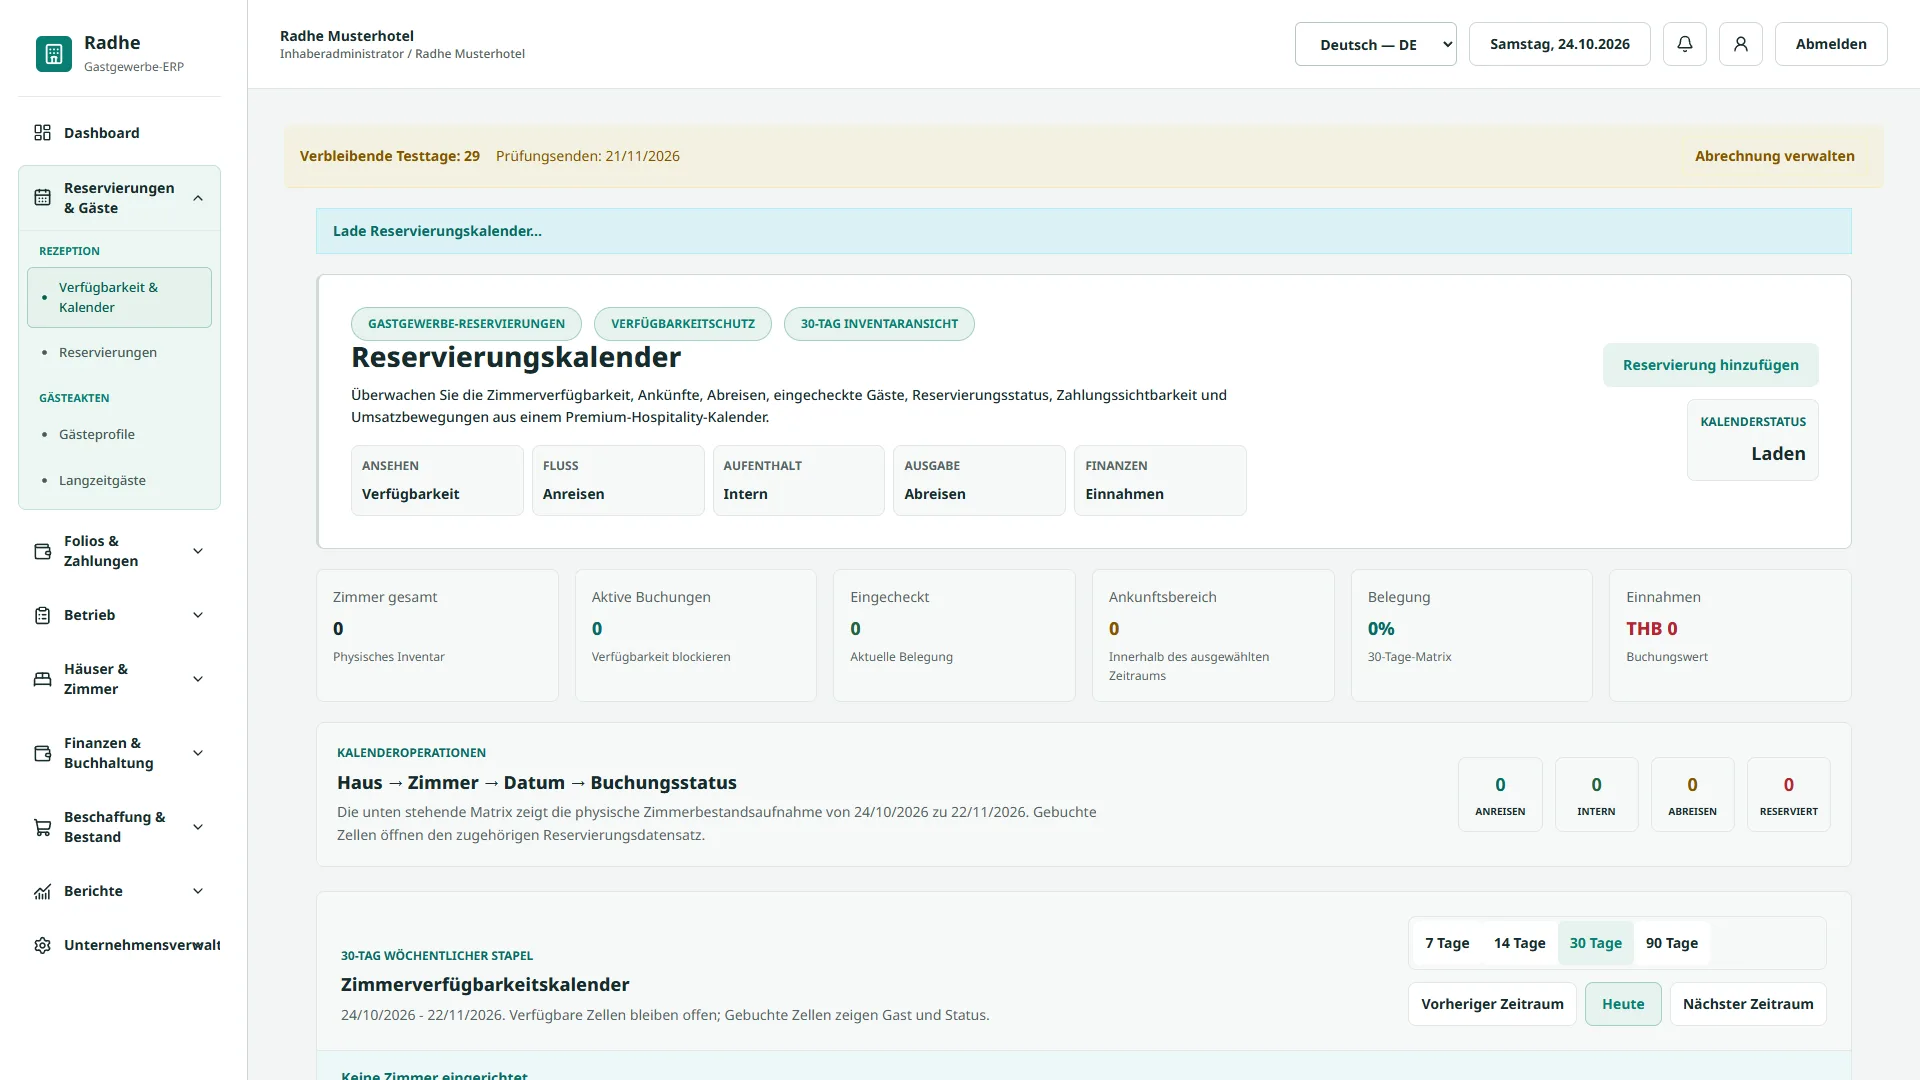Image resolution: width=1920 pixels, height=1080 pixels.
Task: Click the Häuser & Zimmer bed icon
Action: 42,679
